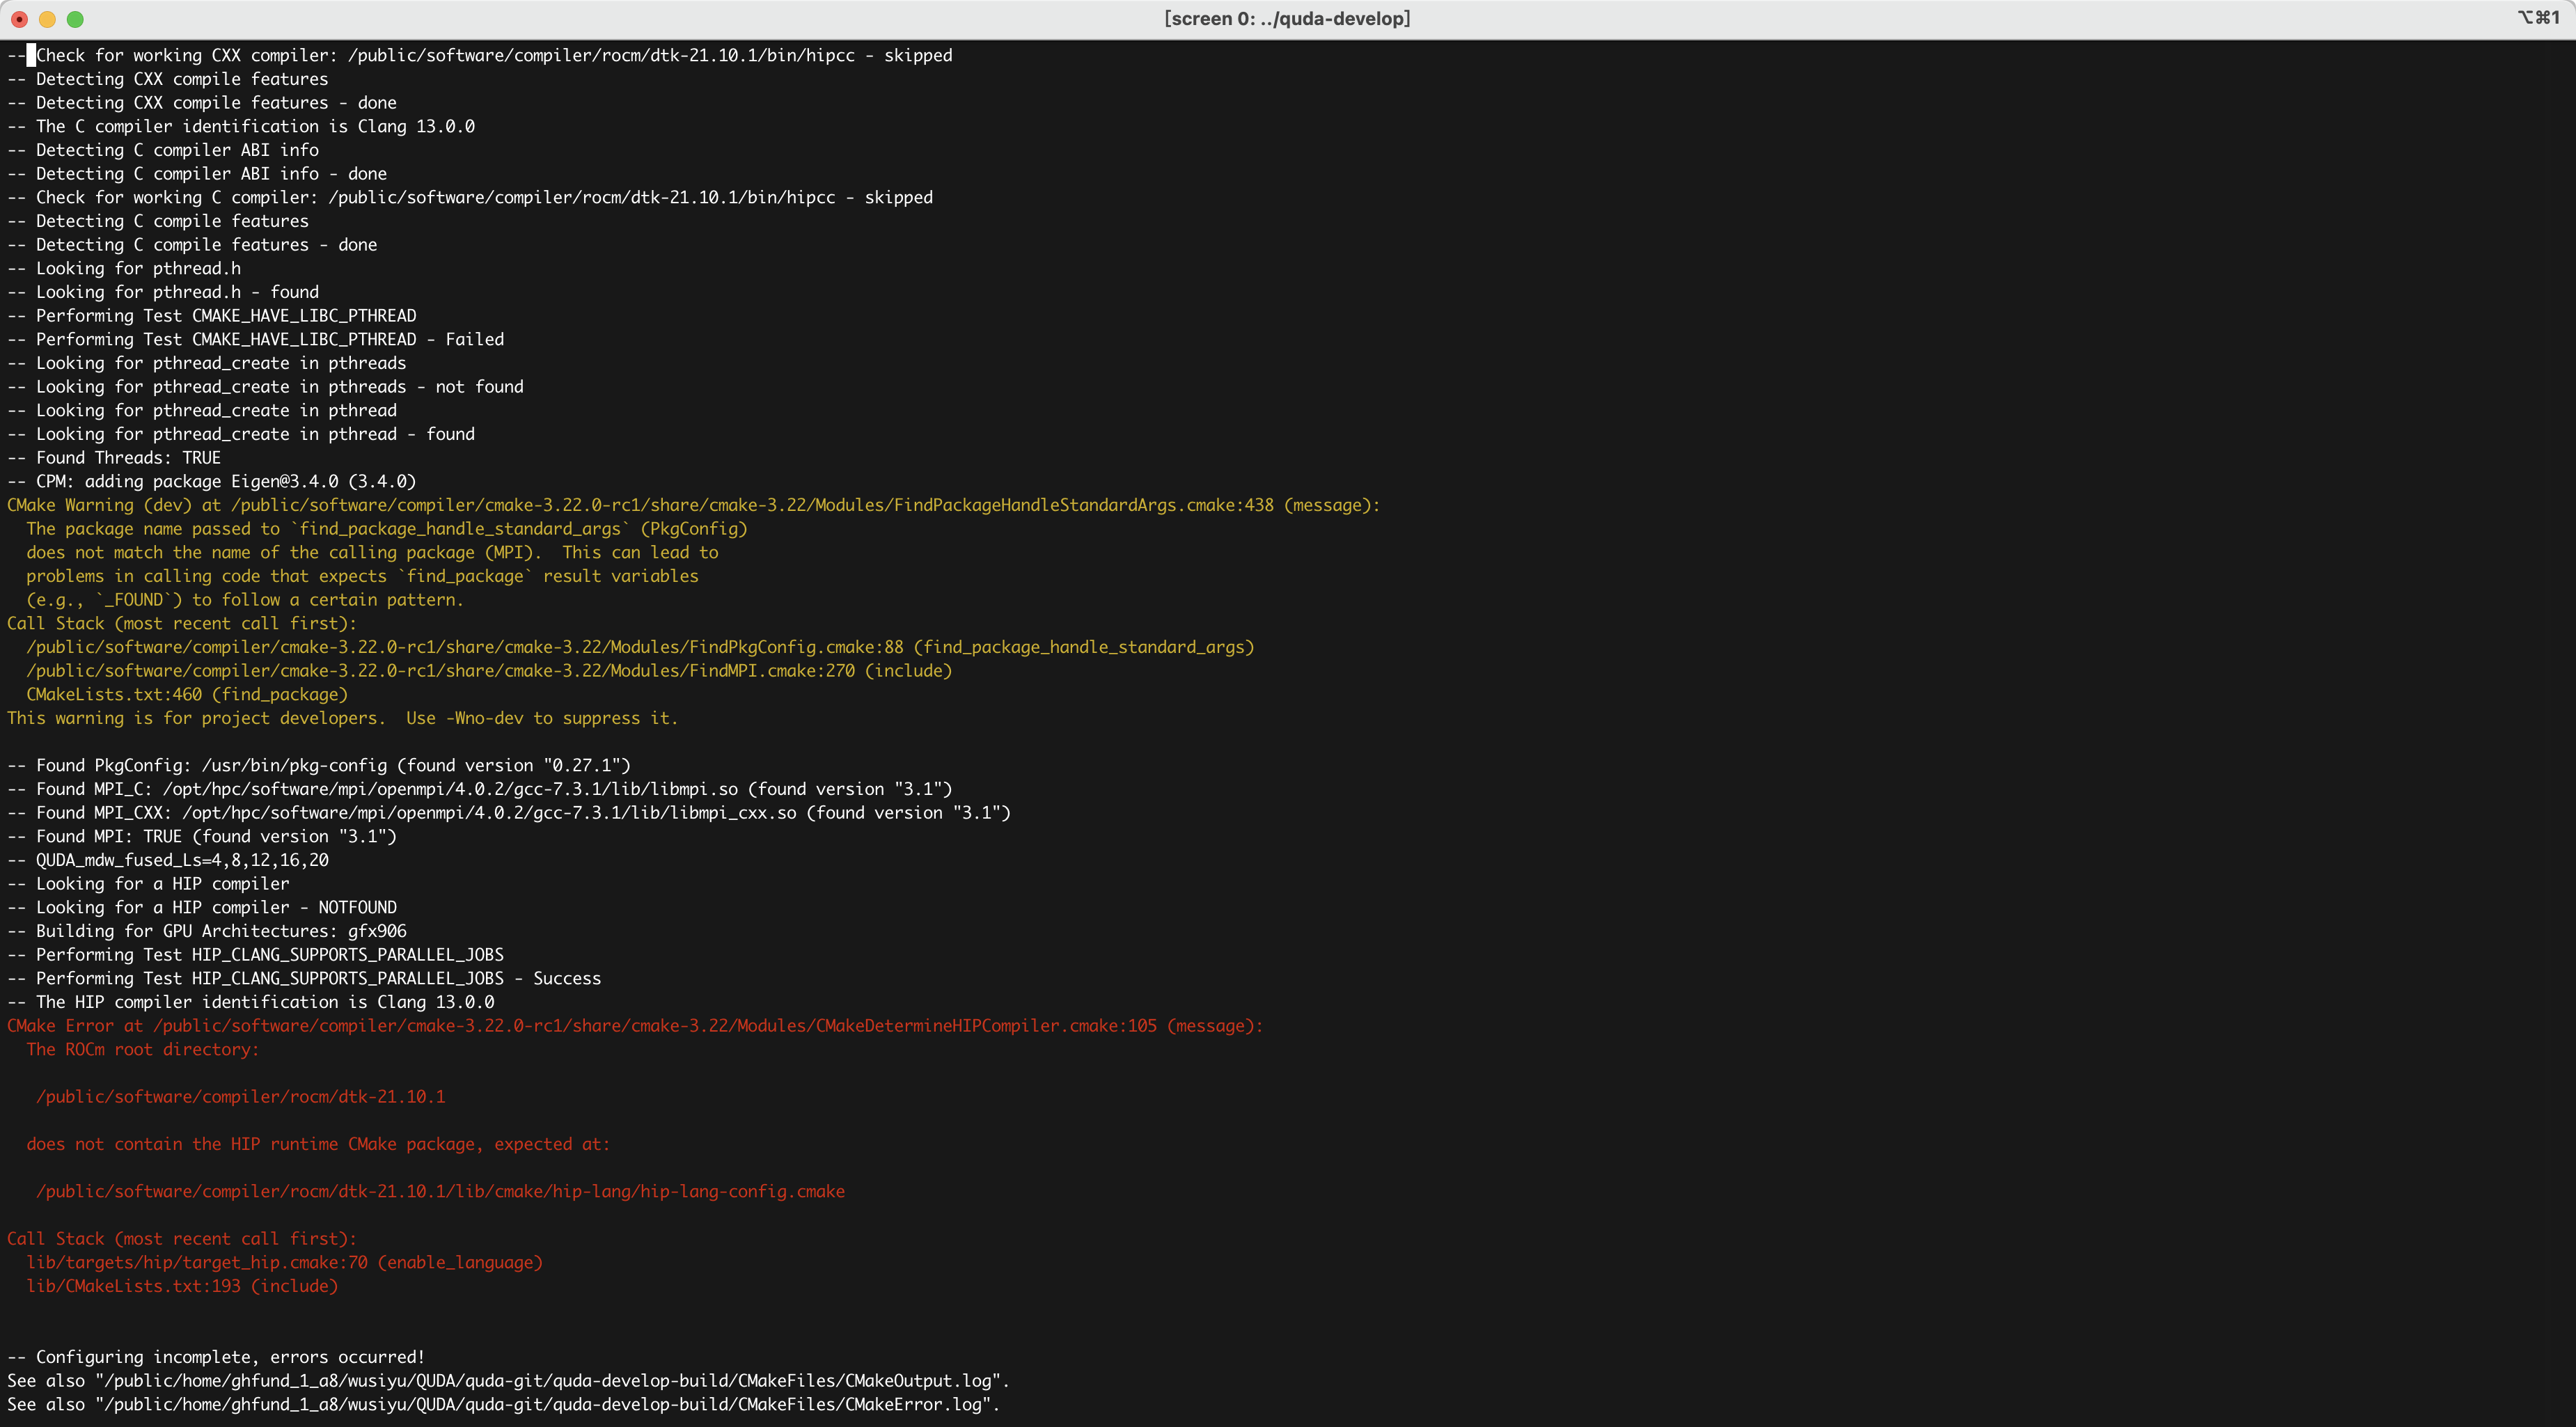Click the CMakeOutput.log path line
The width and height of the screenshot is (2576, 1427).
(x=509, y=1381)
